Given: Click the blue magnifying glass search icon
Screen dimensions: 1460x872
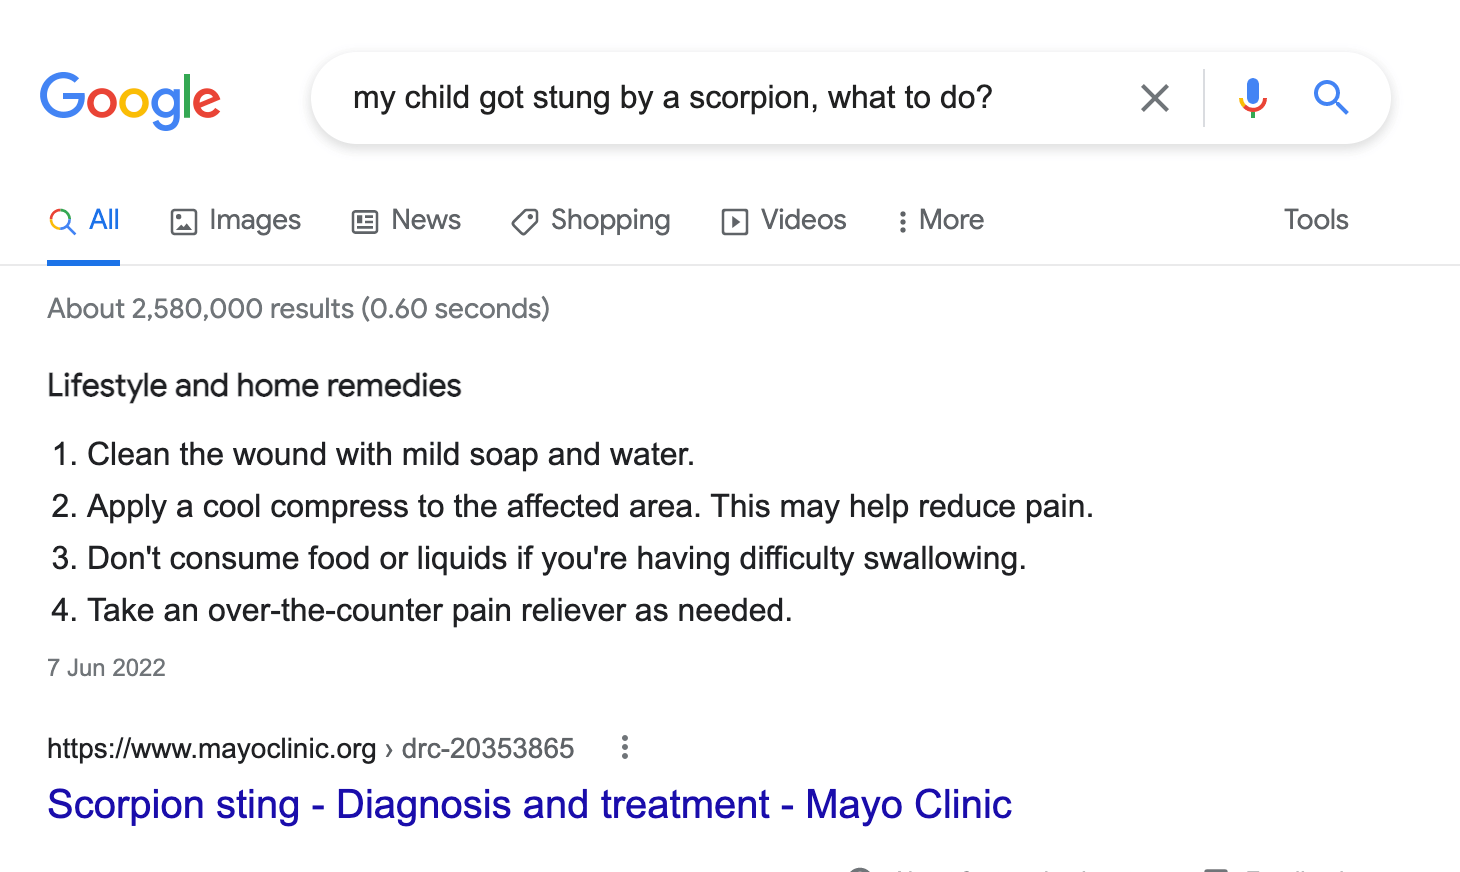Looking at the screenshot, I should (1331, 98).
